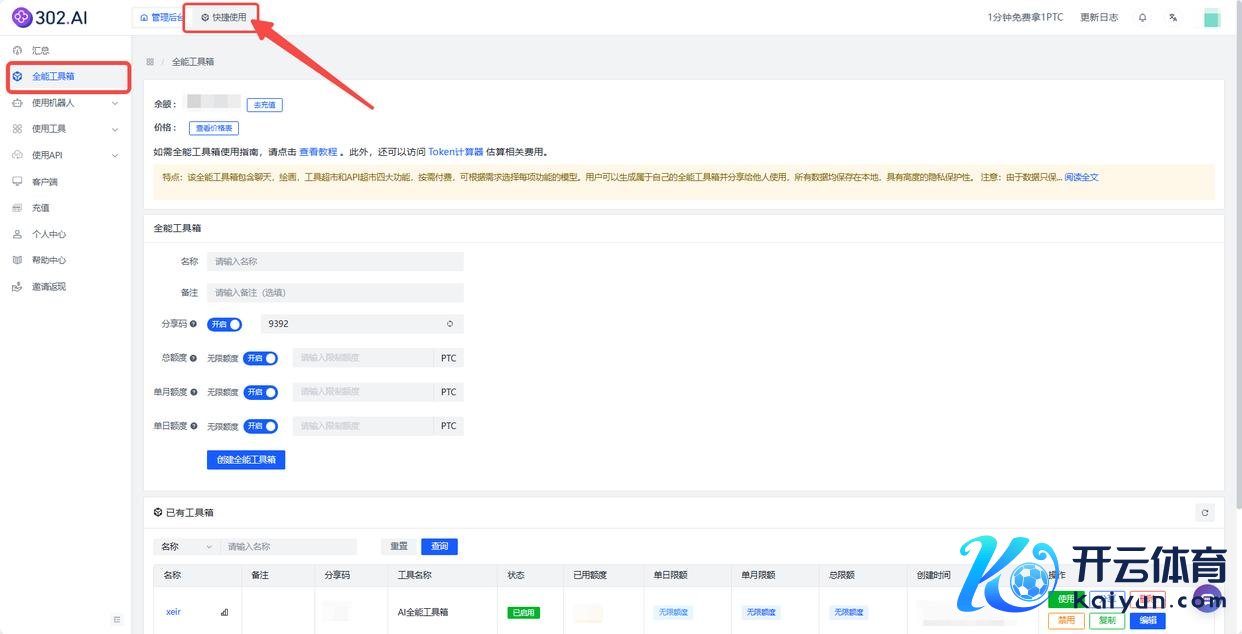This screenshot has height=634, width=1242.
Task: Open the language translation icon
Action: (x=1172, y=18)
